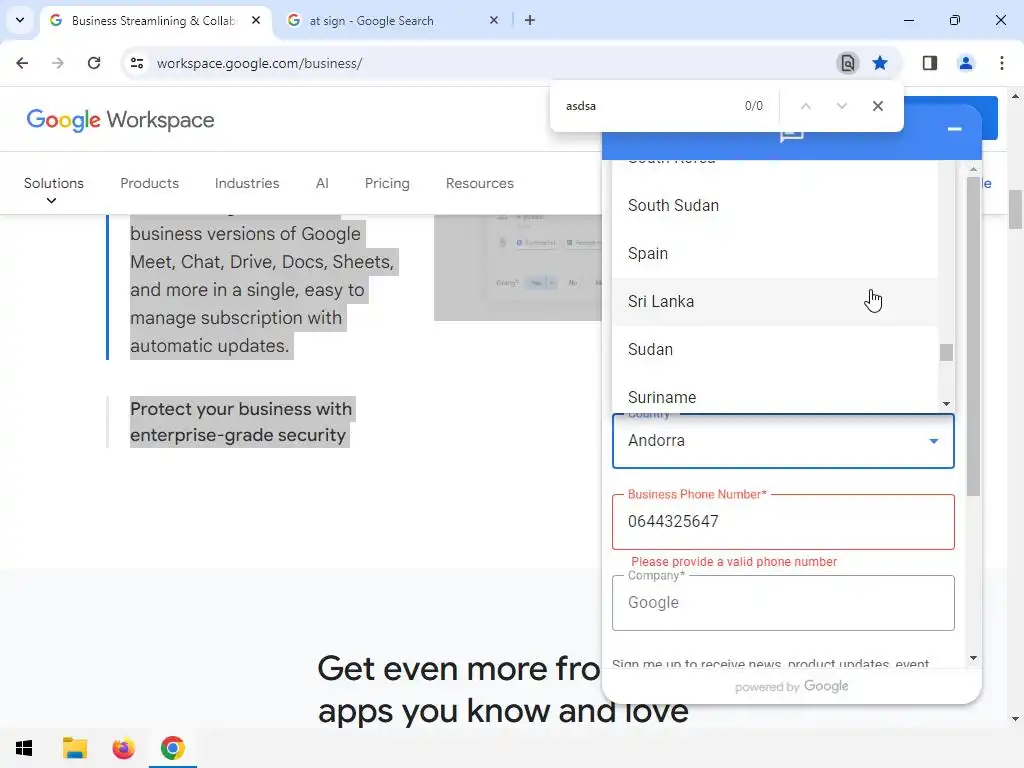Open the browser side panel
This screenshot has width=1024, height=768.
(x=929, y=63)
